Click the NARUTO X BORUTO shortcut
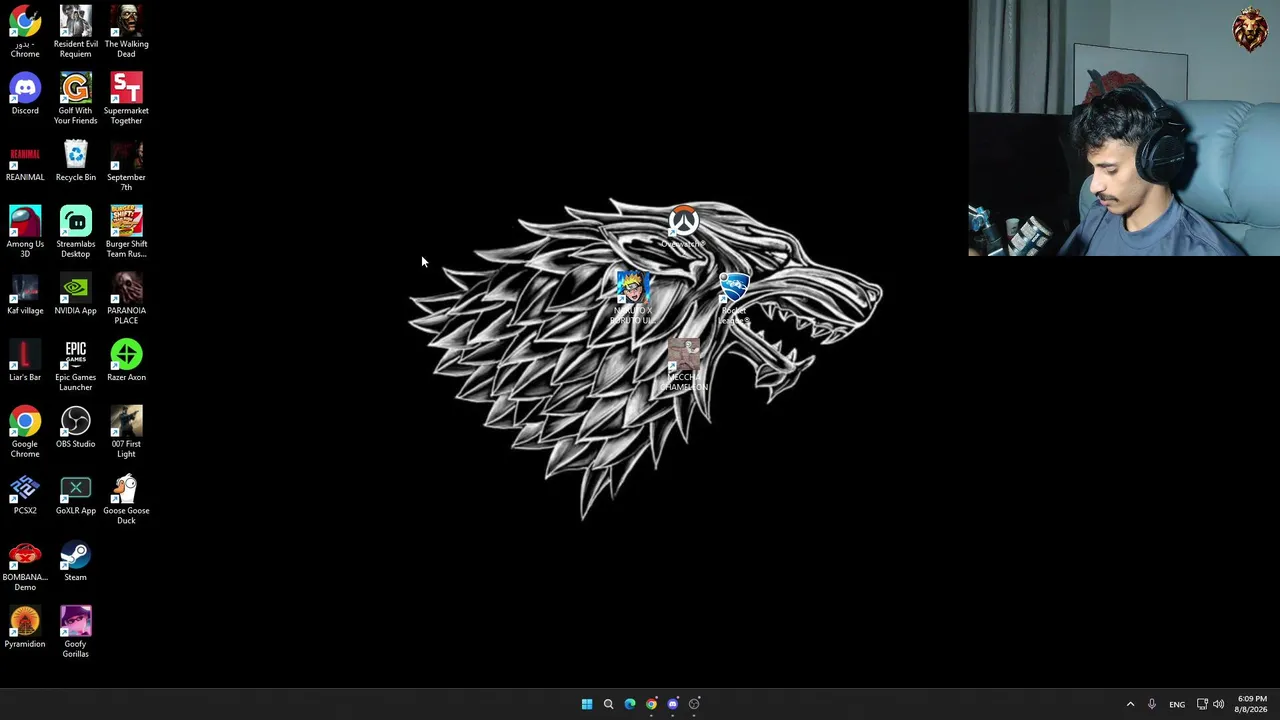The height and width of the screenshot is (720, 1280). [x=632, y=298]
